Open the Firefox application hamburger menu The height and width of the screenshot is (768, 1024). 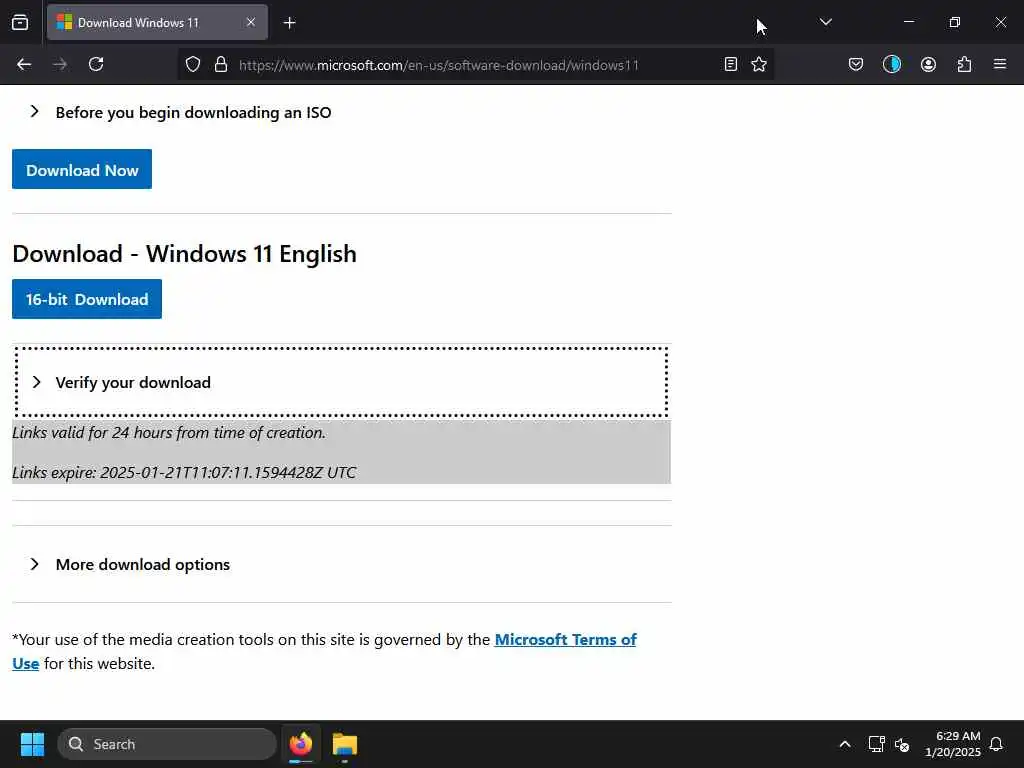tap(1000, 64)
